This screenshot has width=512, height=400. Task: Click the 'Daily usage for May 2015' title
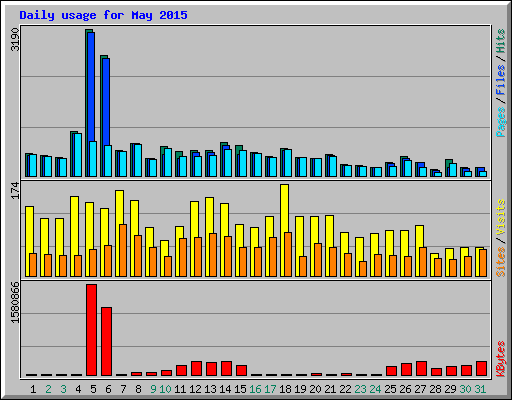[x=103, y=15]
